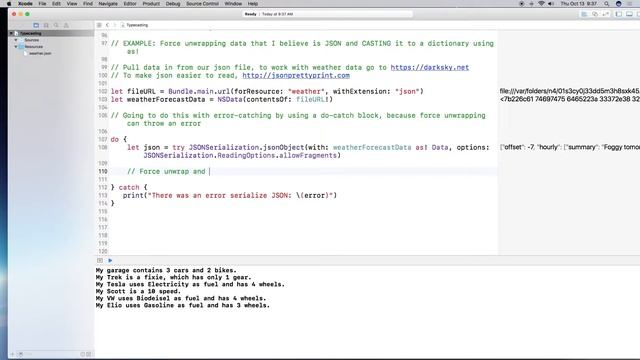
Task: Click console line about the Elio
Action: pyautogui.click(x=183, y=305)
